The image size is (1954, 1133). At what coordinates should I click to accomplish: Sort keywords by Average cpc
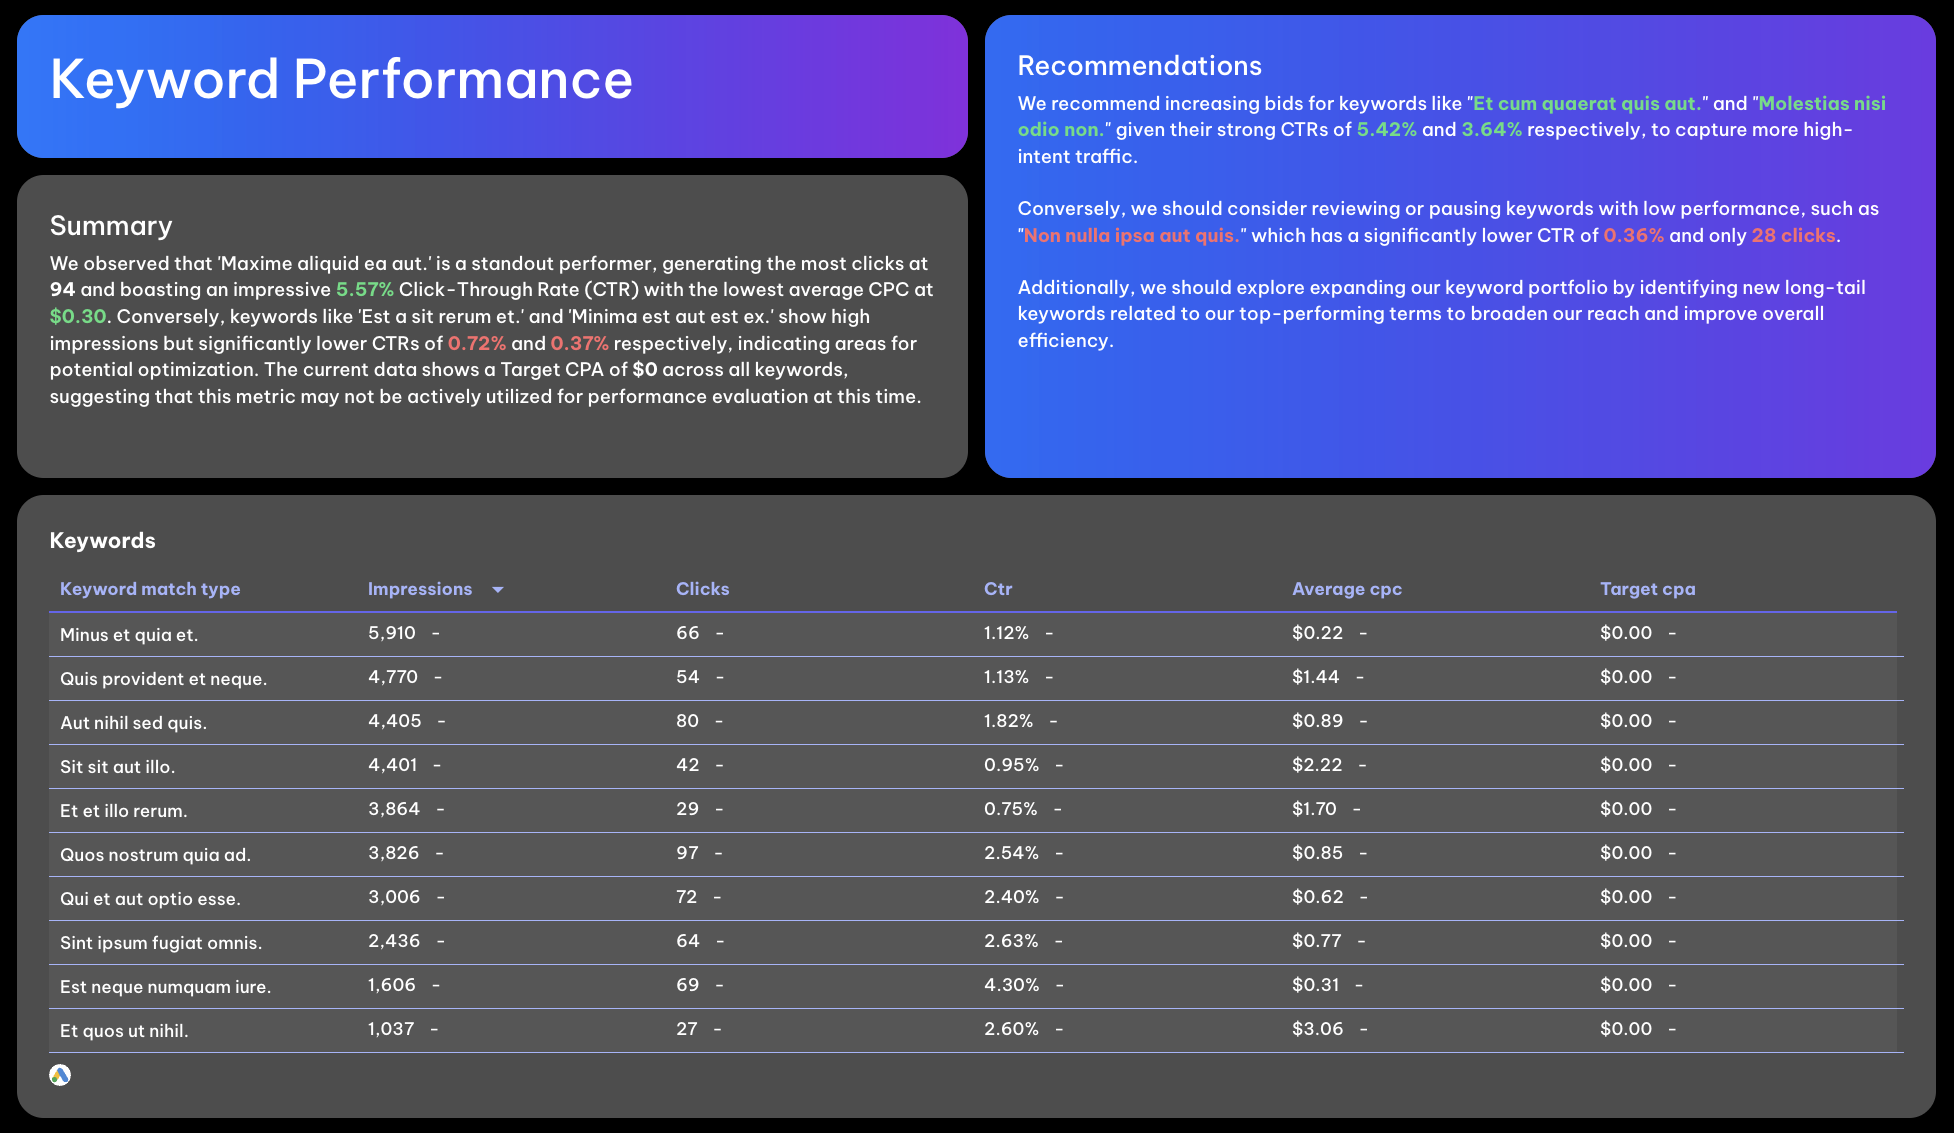[x=1347, y=589]
